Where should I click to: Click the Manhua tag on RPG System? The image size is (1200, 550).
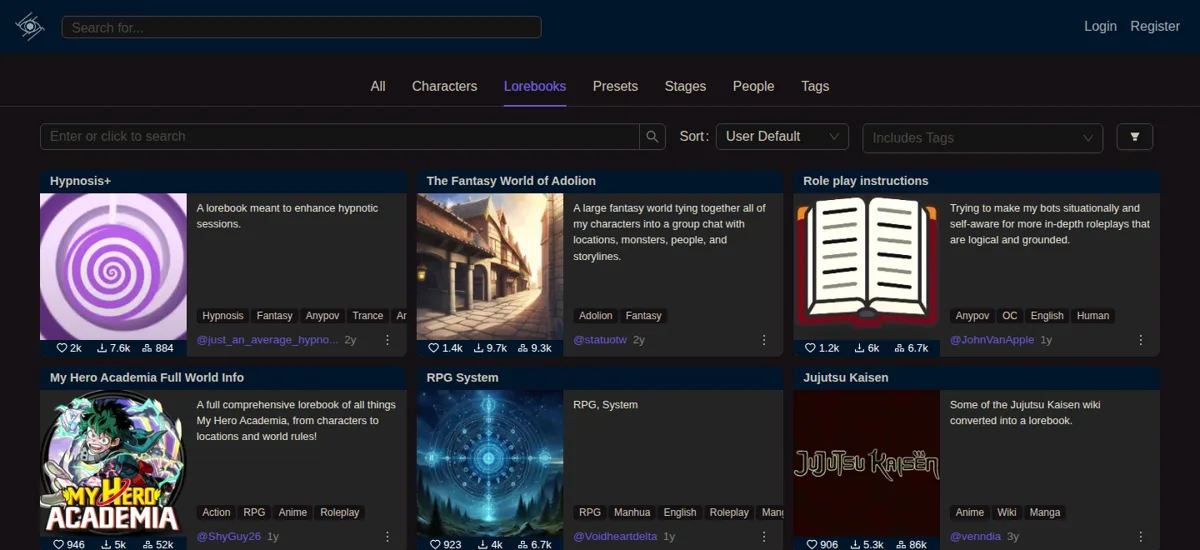point(632,512)
